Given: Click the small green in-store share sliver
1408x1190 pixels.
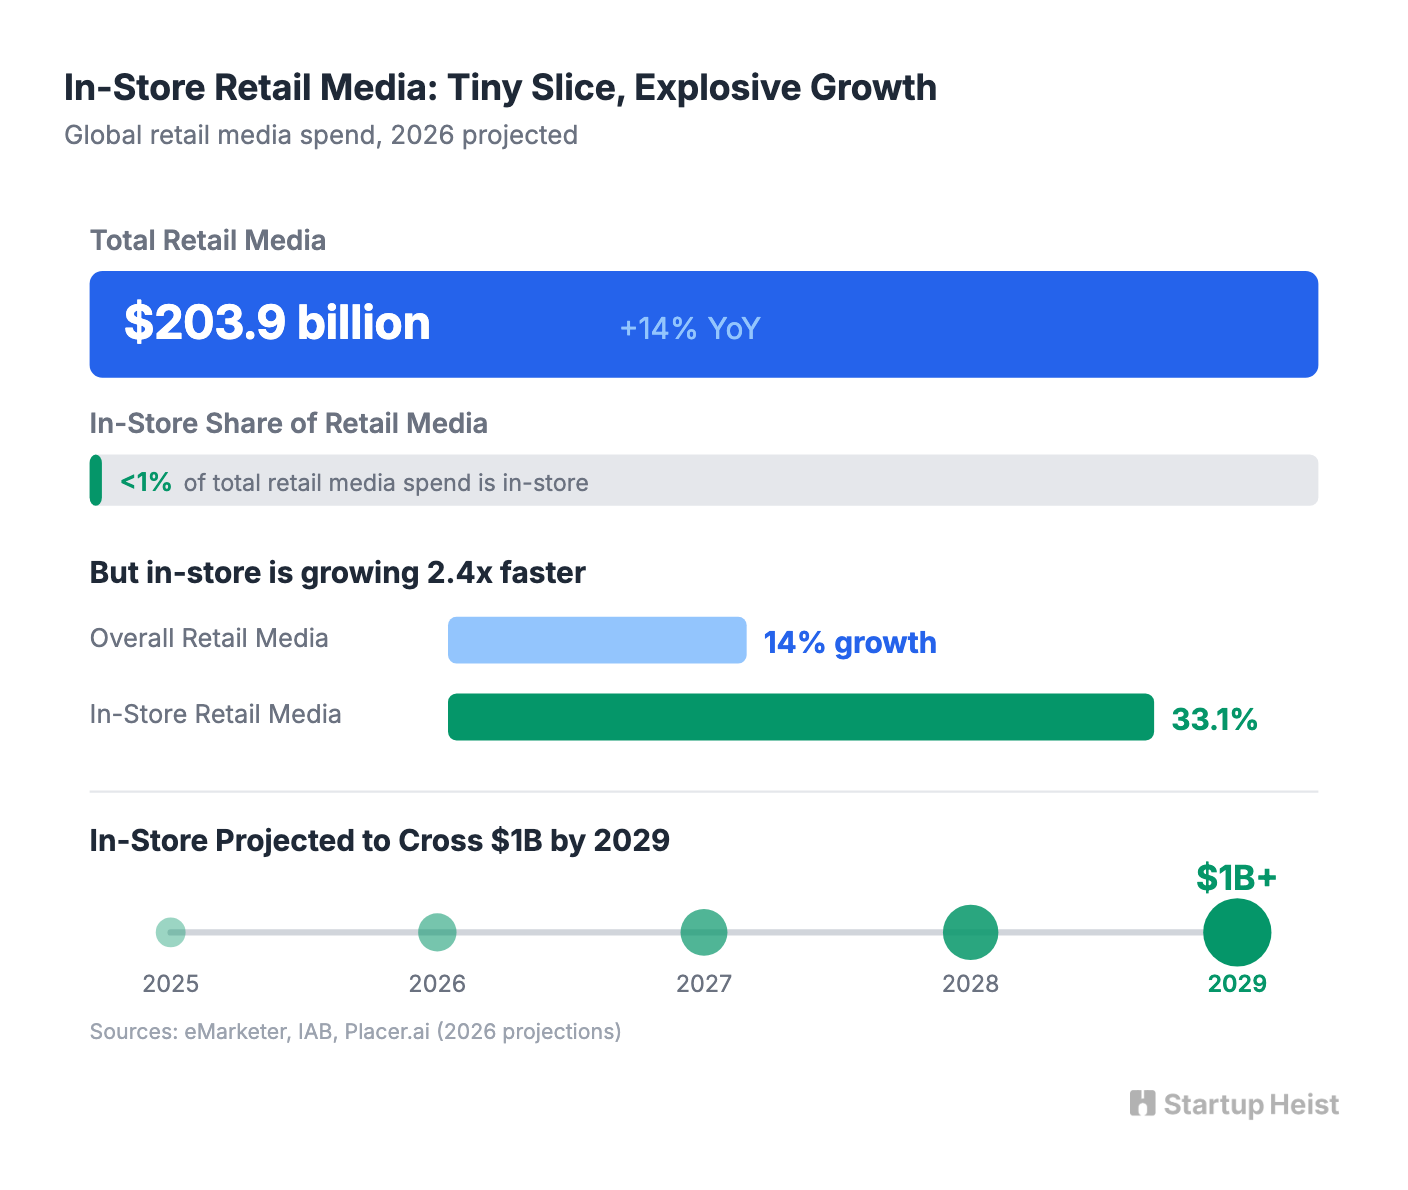Looking at the screenshot, I should [x=96, y=480].
